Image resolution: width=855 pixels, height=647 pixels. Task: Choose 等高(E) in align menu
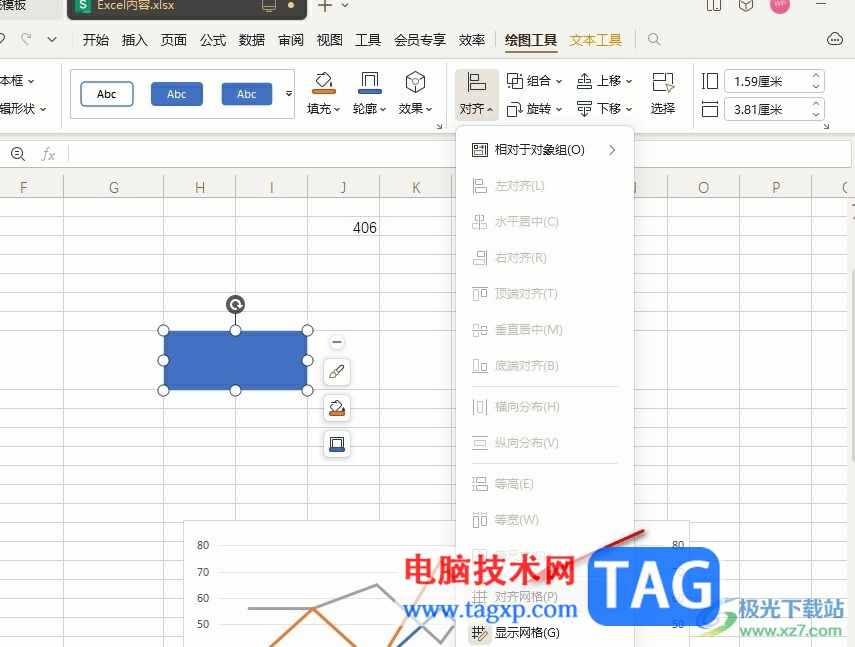click(x=545, y=483)
